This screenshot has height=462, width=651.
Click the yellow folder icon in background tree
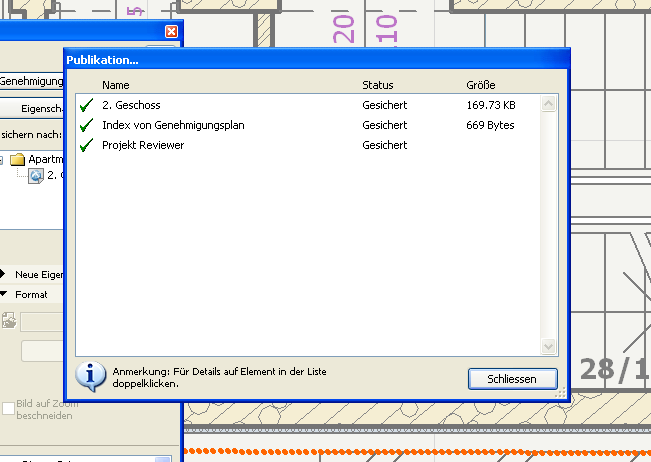pos(17,159)
